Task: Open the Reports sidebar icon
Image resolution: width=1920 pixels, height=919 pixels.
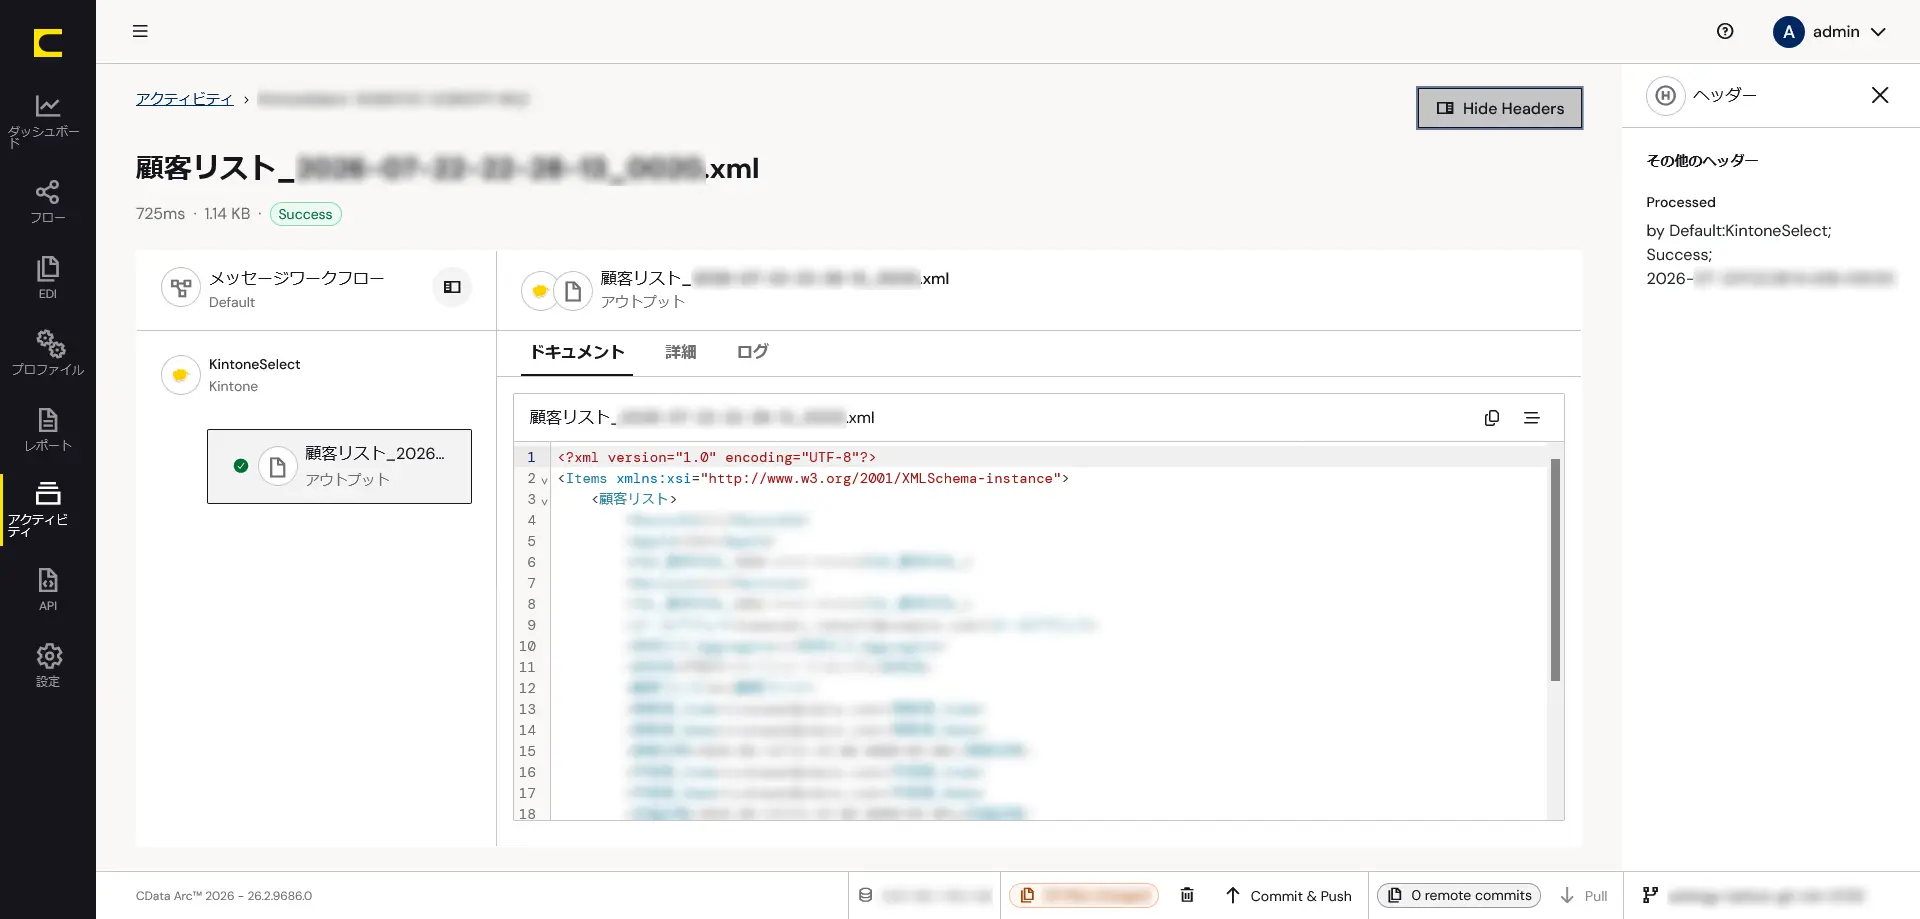Action: tap(47, 429)
